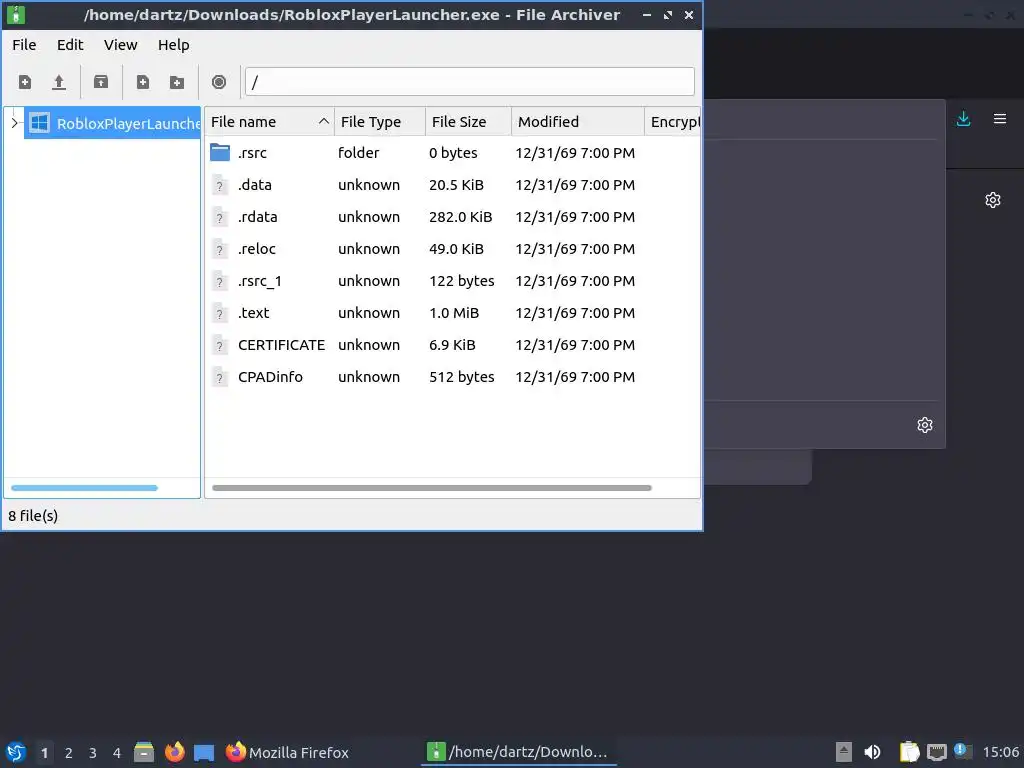
Task: Open the File menu
Action: 24,45
